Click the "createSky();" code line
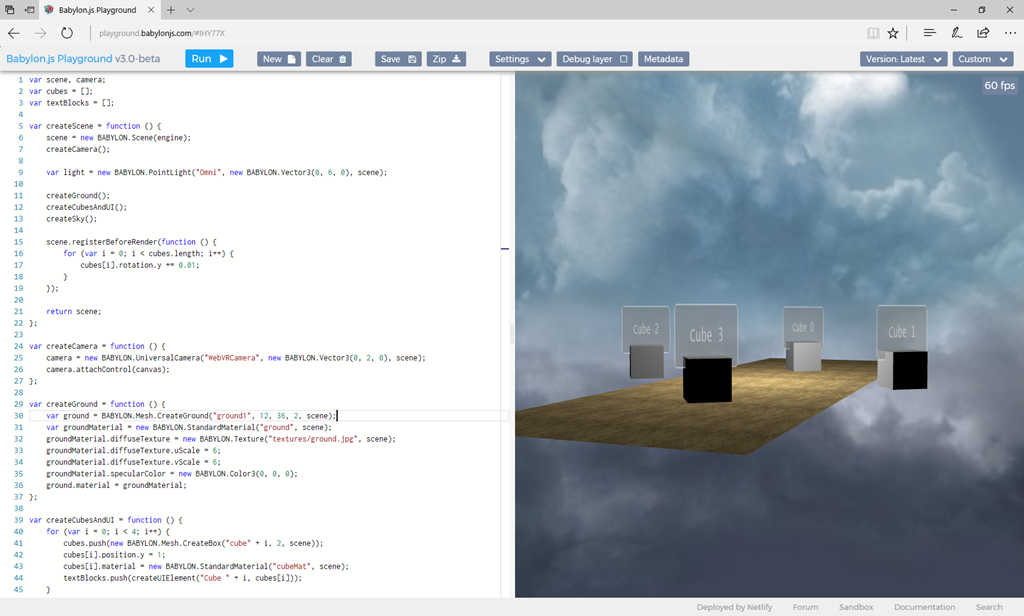This screenshot has height=616, width=1024. (x=71, y=219)
